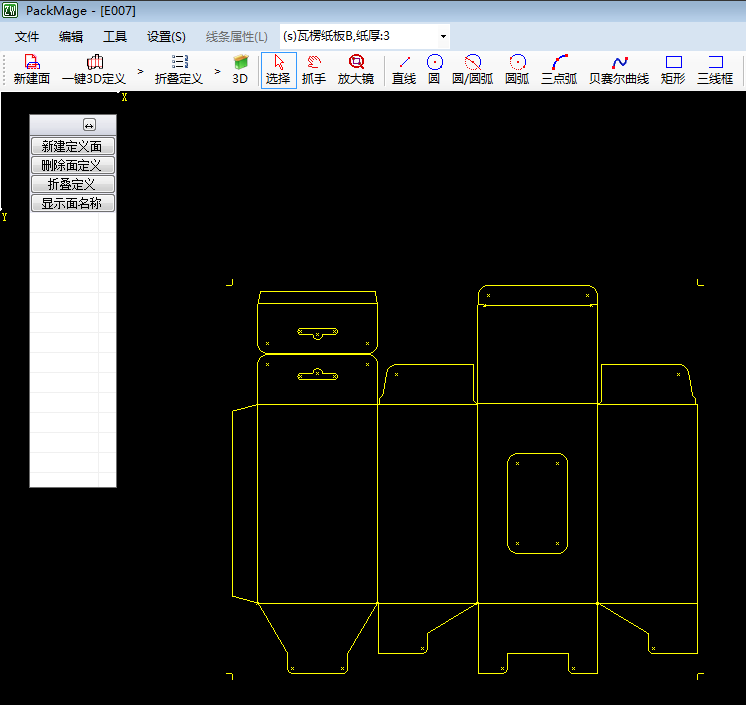Activate the Select (选择) arrow tool
Viewport: 746px width, 705px height.
pyautogui.click(x=278, y=70)
